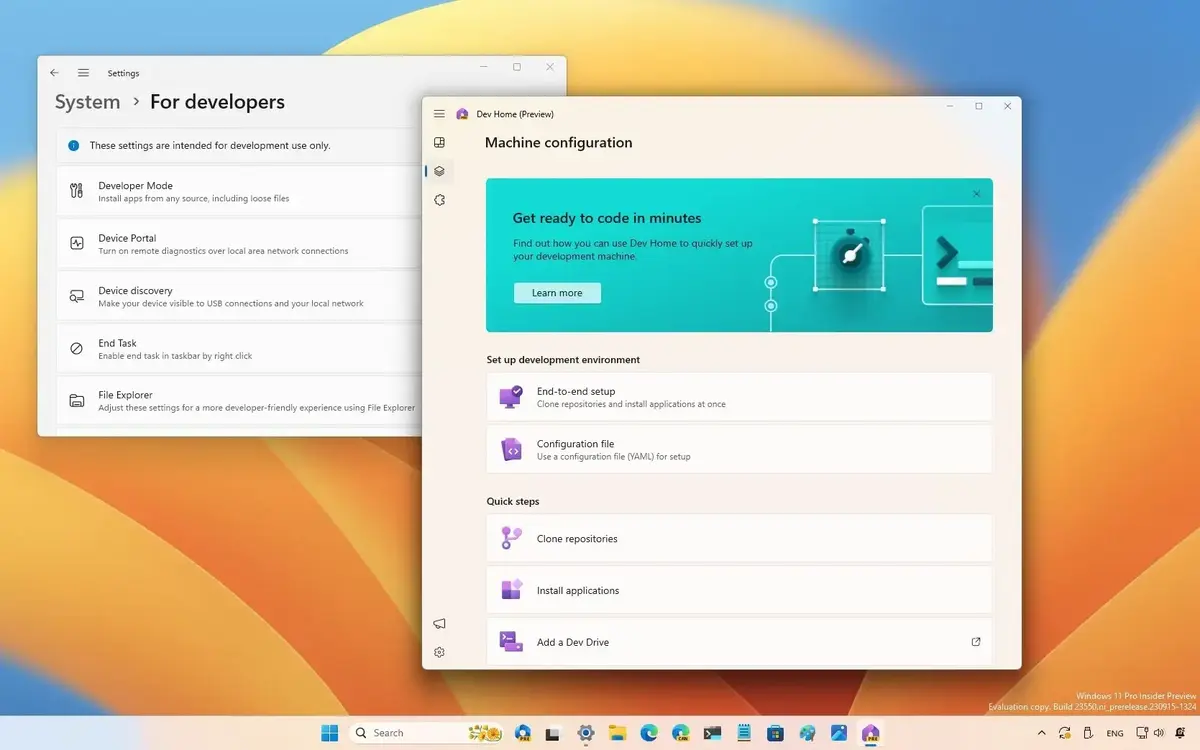
Task: Click the taskbar Search box
Action: click(410, 733)
